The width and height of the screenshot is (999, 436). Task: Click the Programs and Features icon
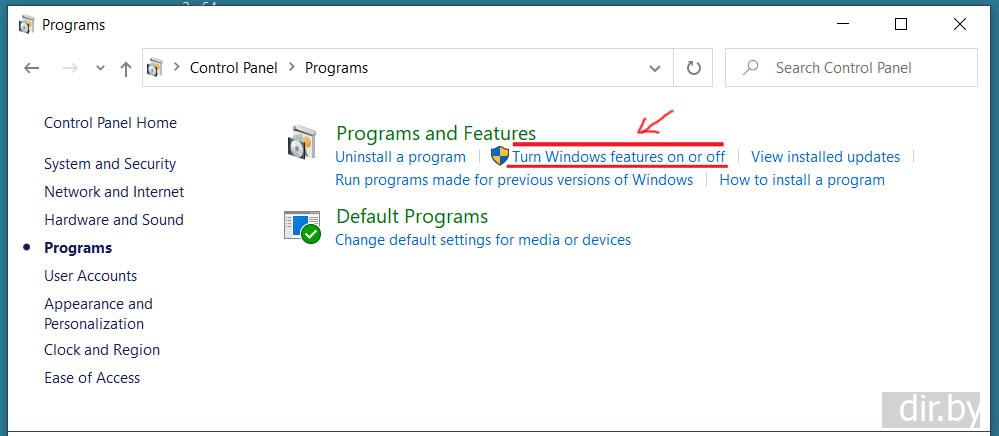click(x=301, y=144)
